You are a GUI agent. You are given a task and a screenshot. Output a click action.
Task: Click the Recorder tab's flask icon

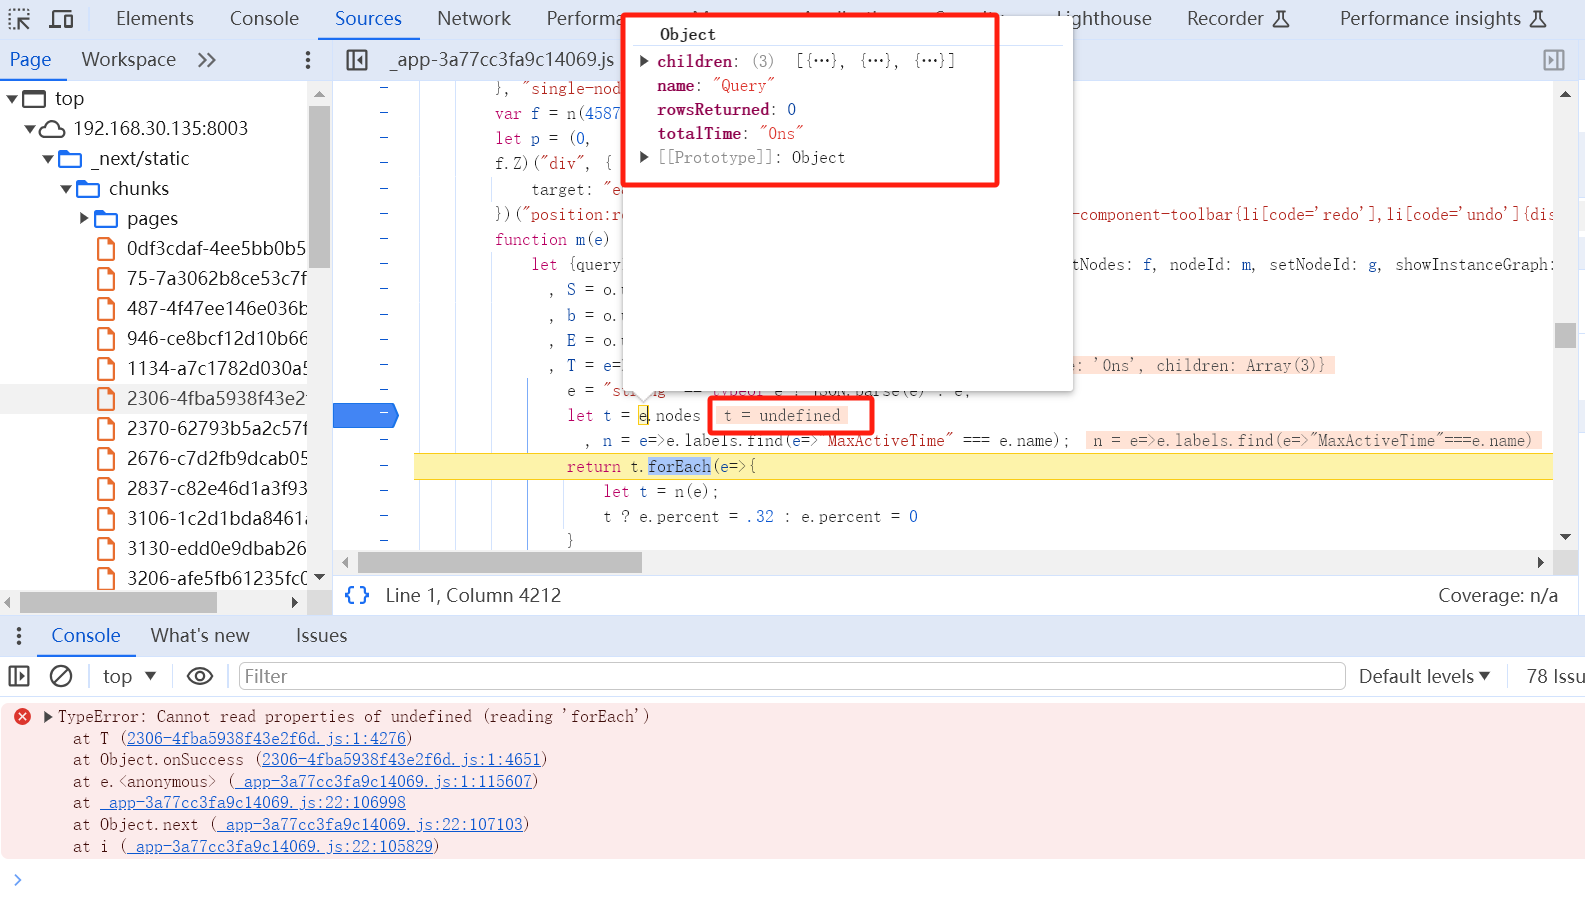[1281, 19]
